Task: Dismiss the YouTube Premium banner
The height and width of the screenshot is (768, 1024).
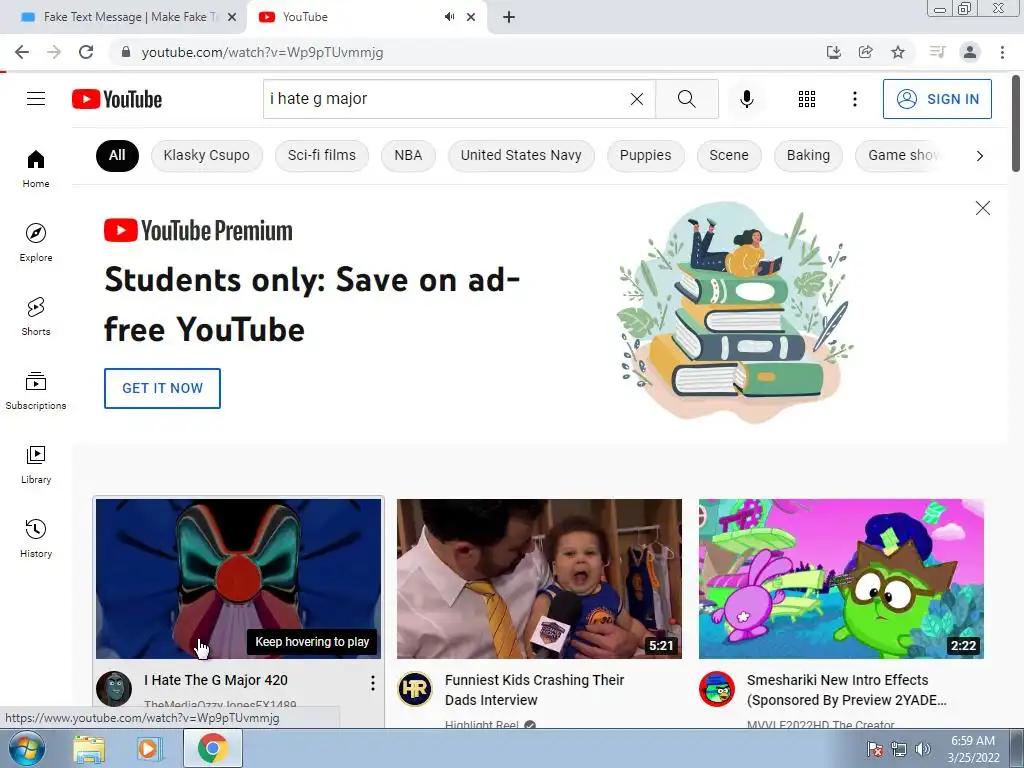Action: tap(982, 208)
